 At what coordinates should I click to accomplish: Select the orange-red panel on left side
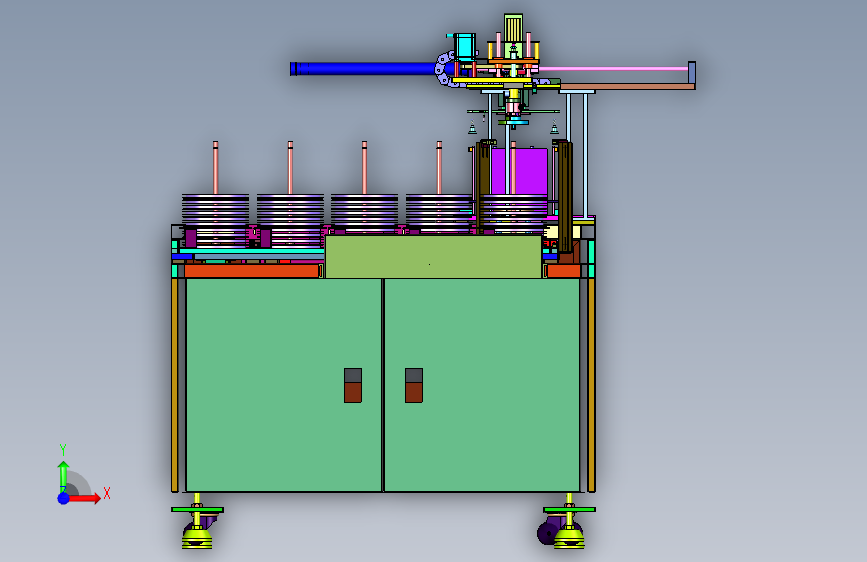pyautogui.click(x=252, y=271)
